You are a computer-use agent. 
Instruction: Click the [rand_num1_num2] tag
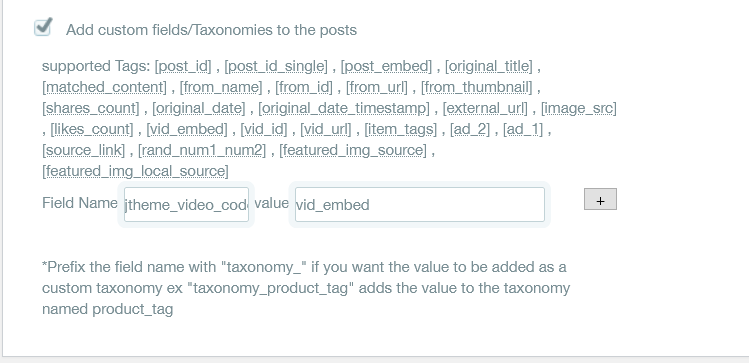[202, 150]
